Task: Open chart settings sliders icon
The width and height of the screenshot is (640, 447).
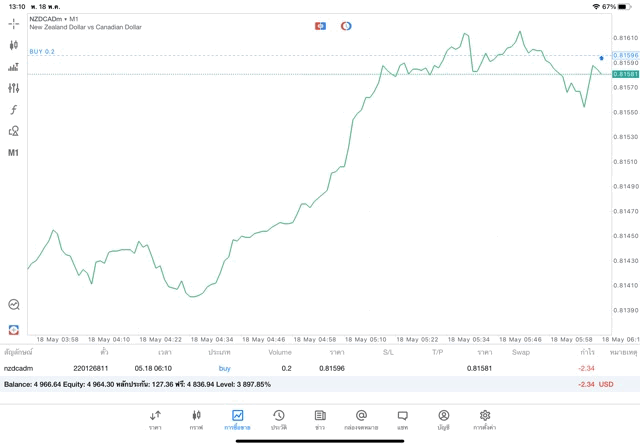Action: [x=13, y=88]
